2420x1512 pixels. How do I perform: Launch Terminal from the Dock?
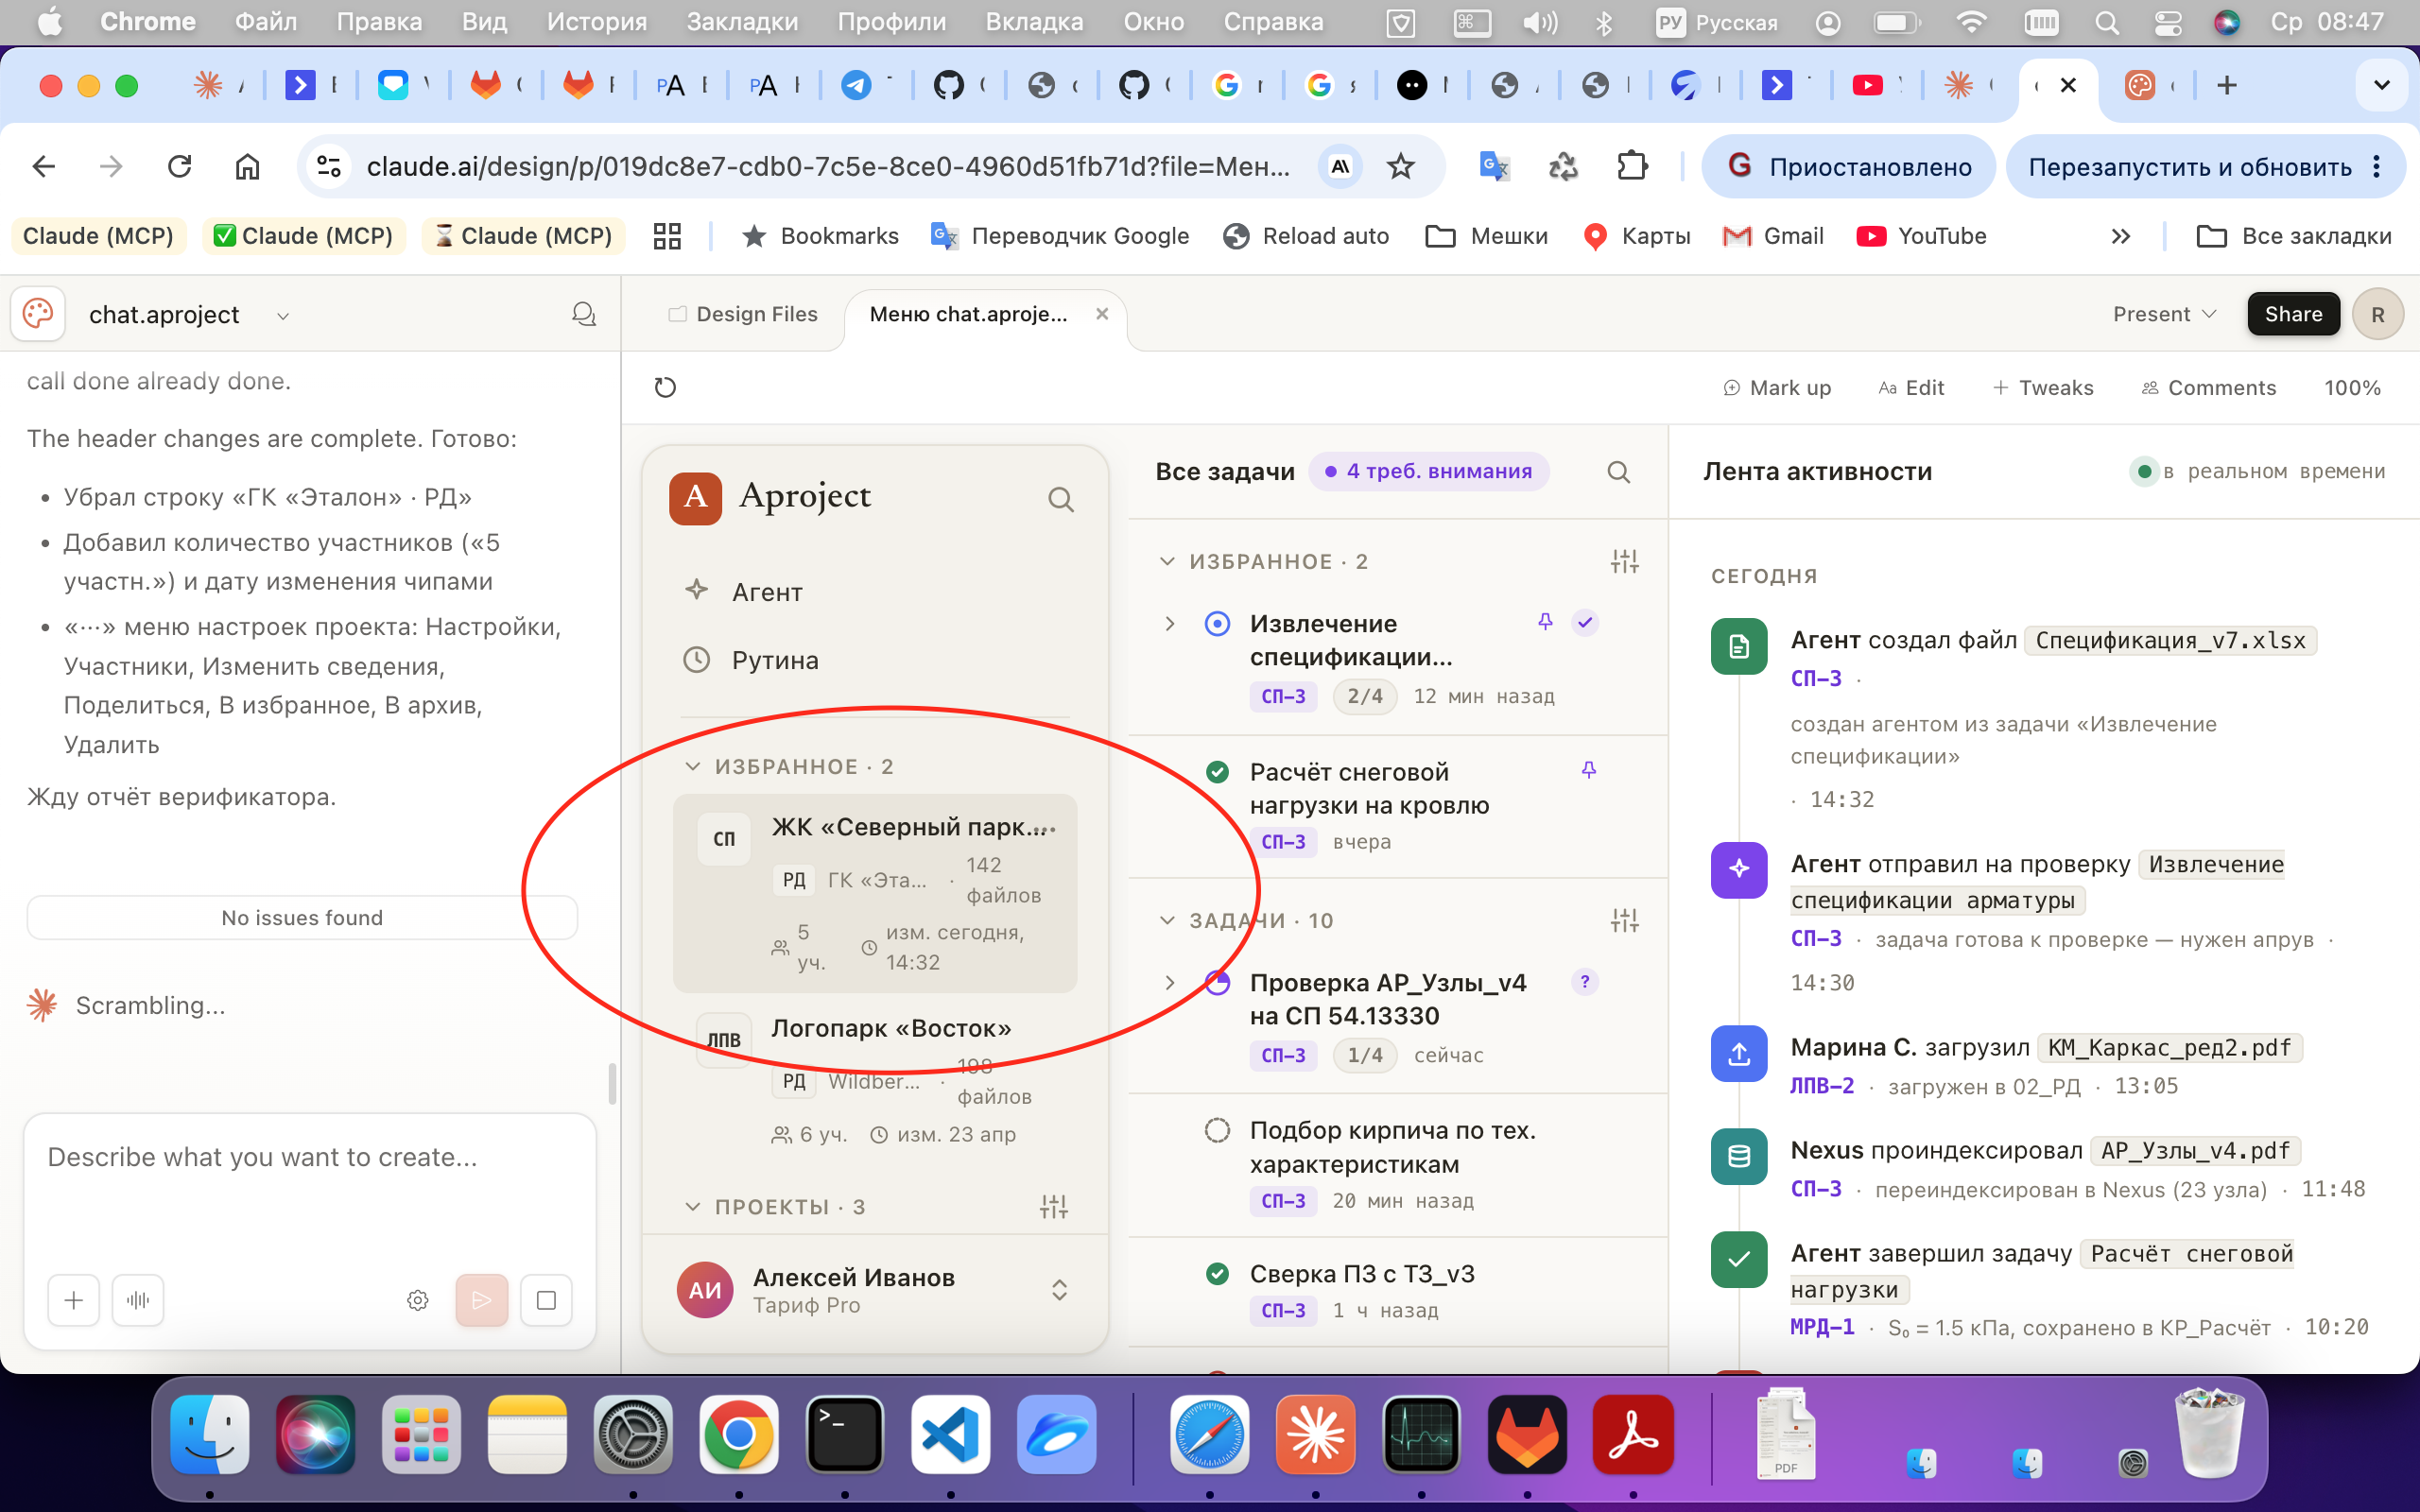tap(844, 1435)
